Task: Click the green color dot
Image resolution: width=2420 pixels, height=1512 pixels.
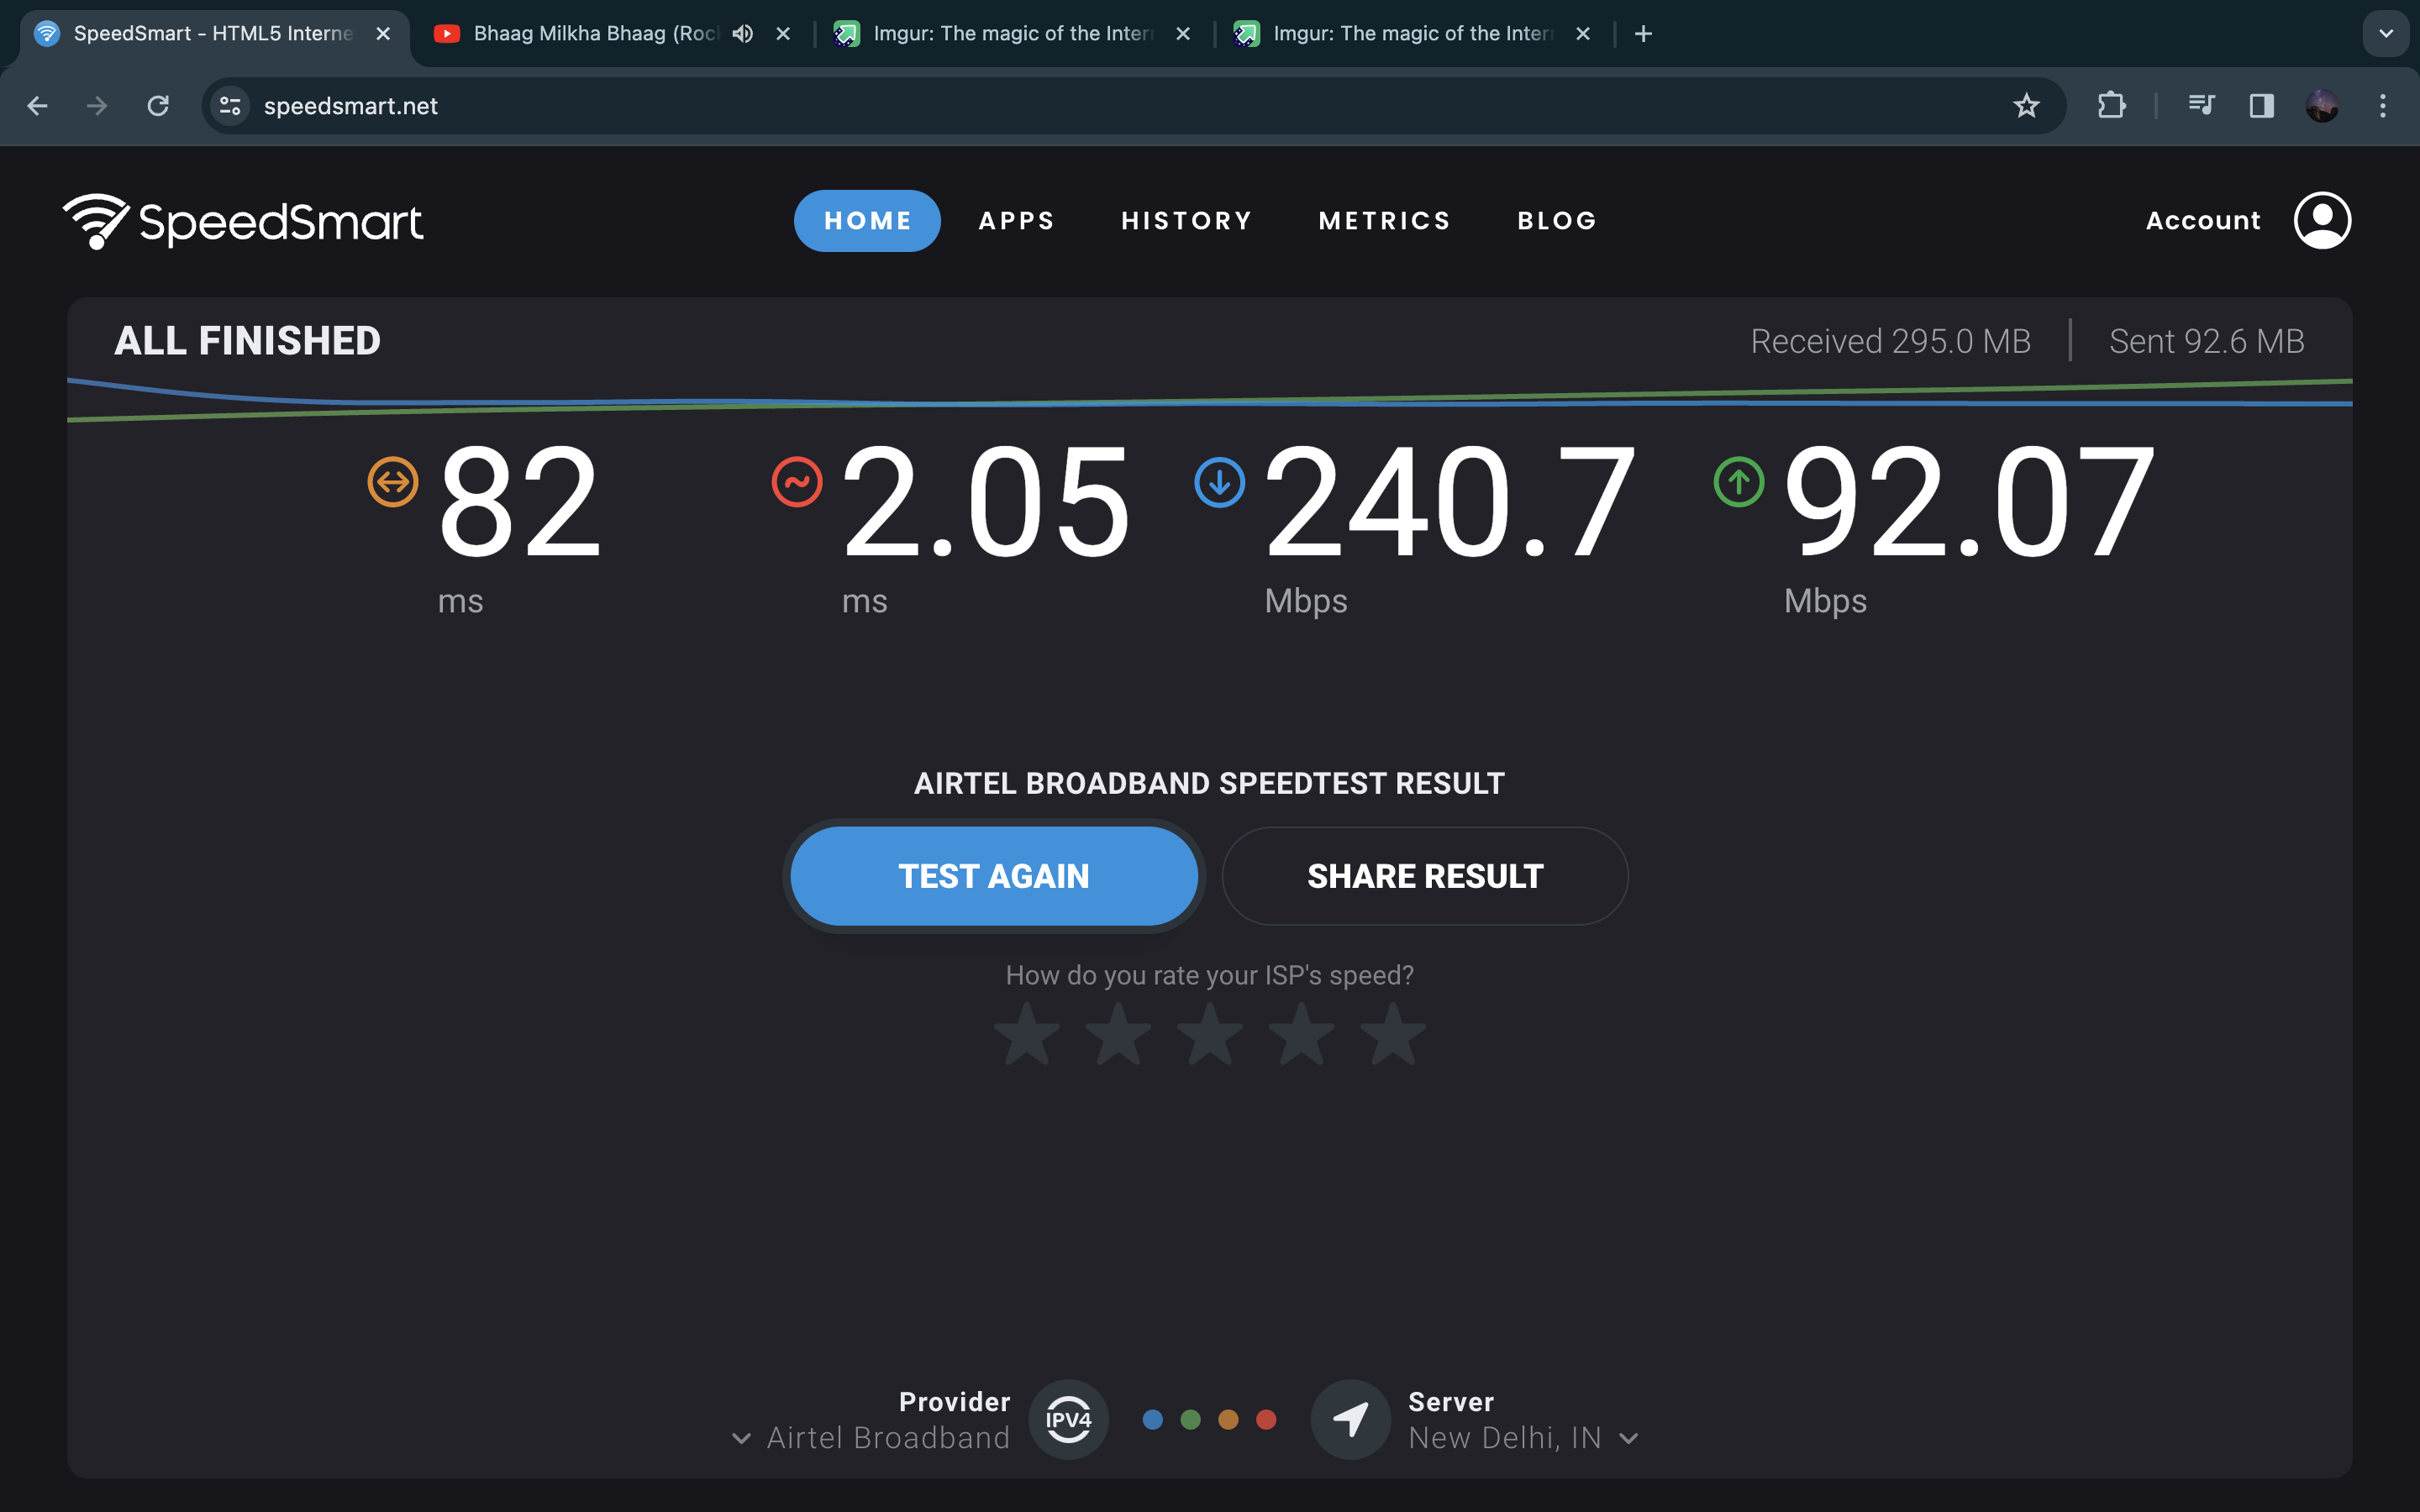Action: coord(1190,1420)
